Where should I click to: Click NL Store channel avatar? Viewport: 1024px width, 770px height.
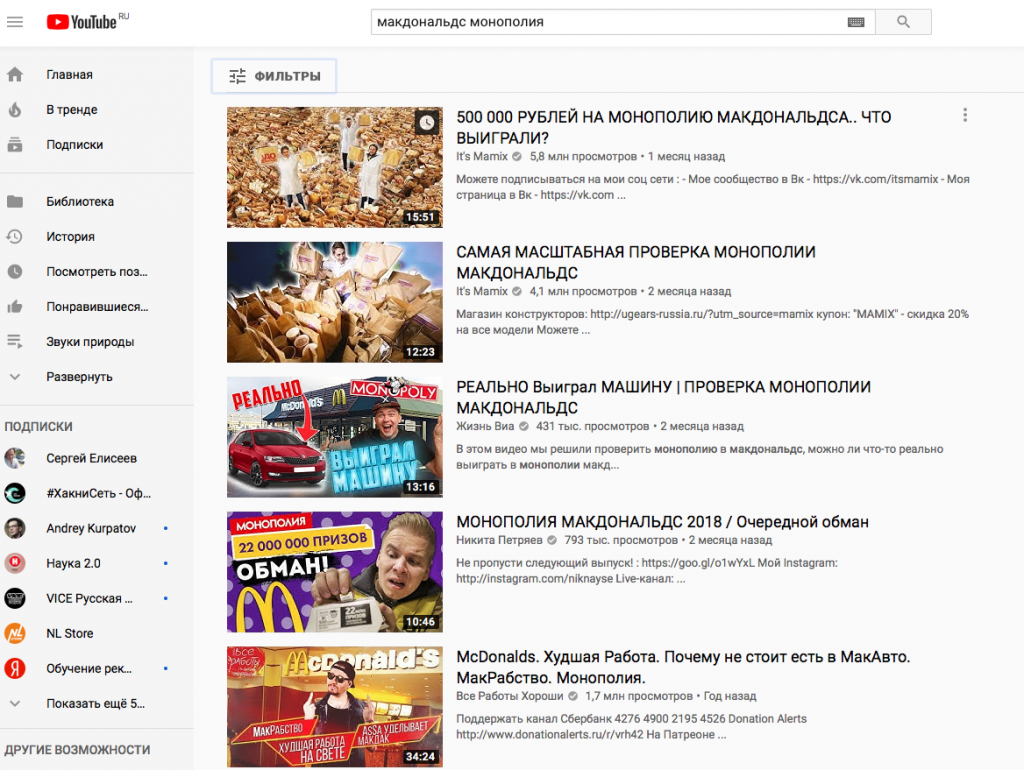15,633
